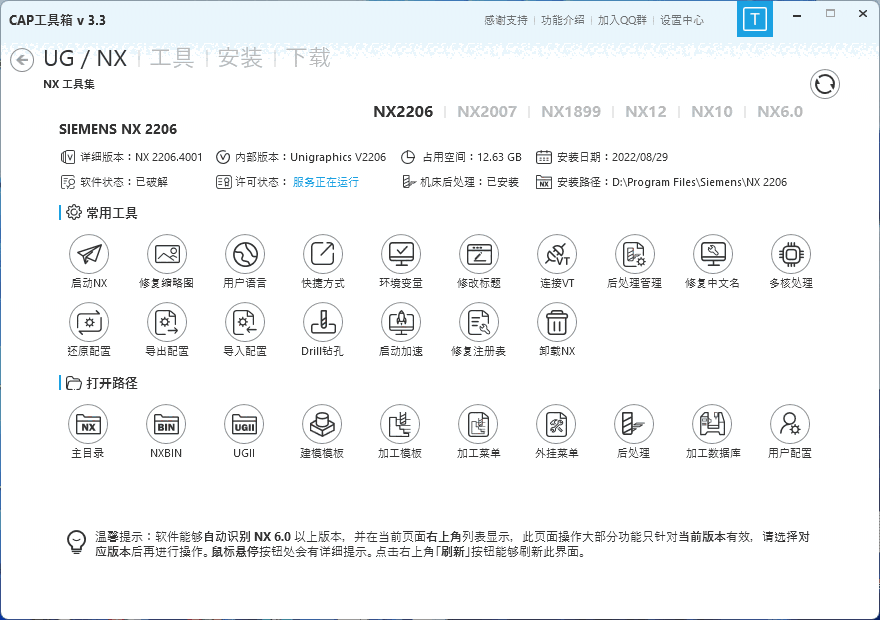Open the 修复注册表 registry repair tool

point(478,324)
